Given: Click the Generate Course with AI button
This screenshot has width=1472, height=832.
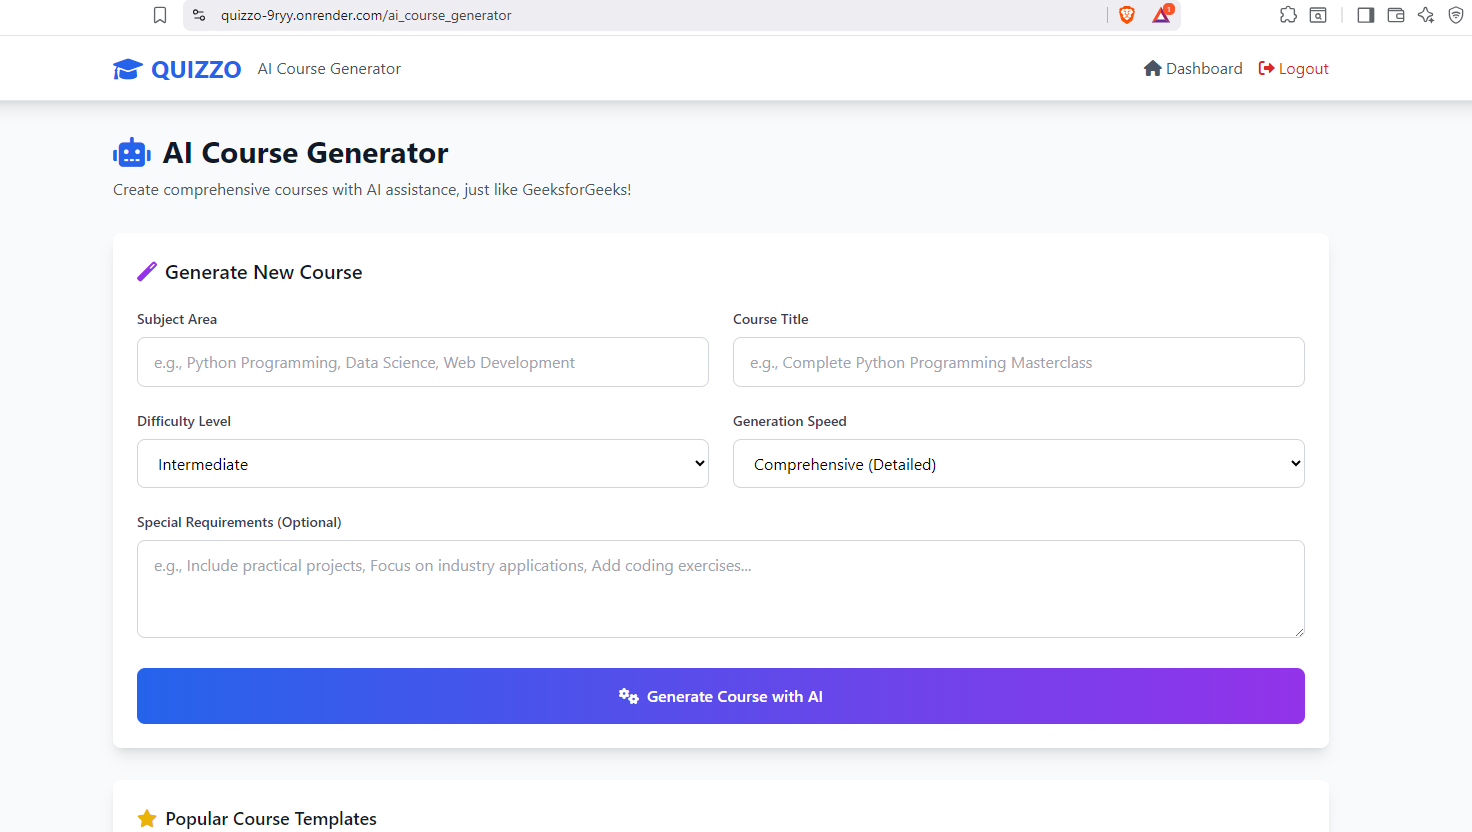Looking at the screenshot, I should pyautogui.click(x=721, y=696).
